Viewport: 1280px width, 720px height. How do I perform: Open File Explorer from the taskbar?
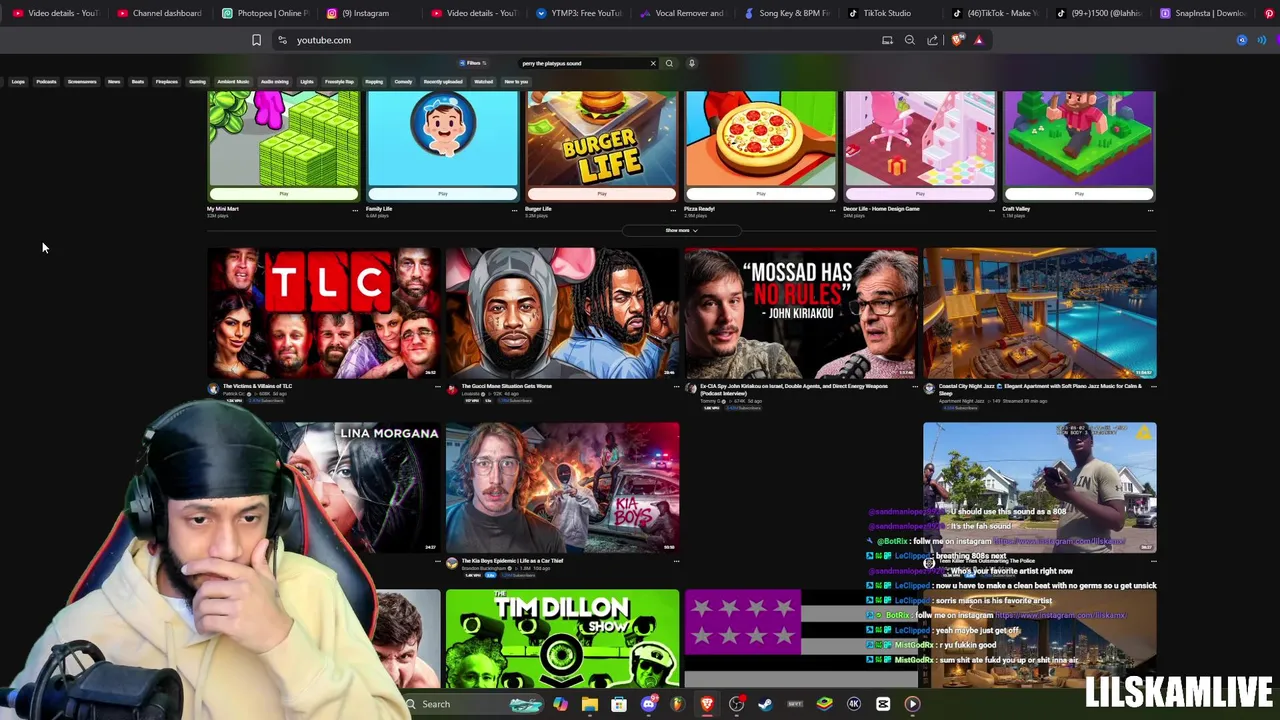click(590, 704)
